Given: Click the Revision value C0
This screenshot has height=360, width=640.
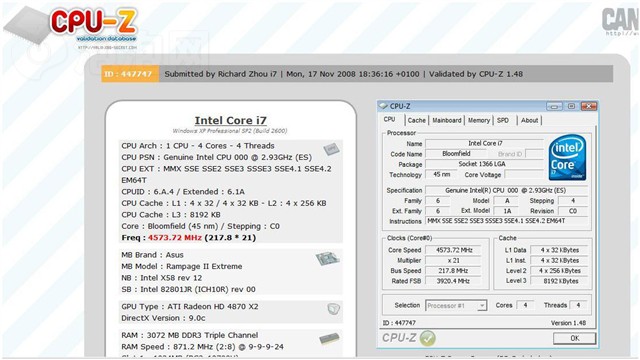Looking at the screenshot, I should [x=573, y=211].
